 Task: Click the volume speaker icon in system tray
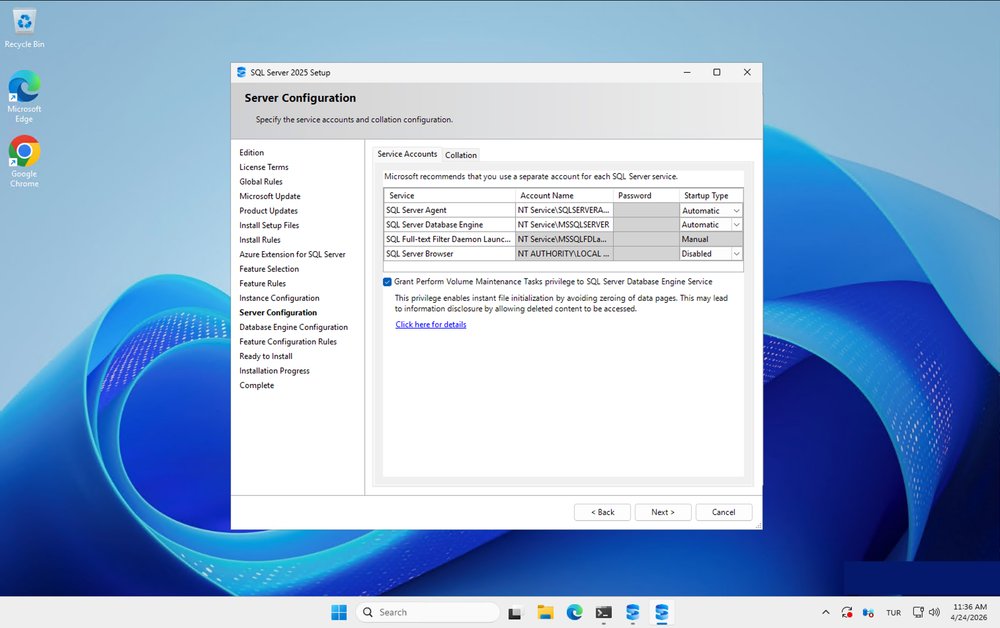point(934,612)
